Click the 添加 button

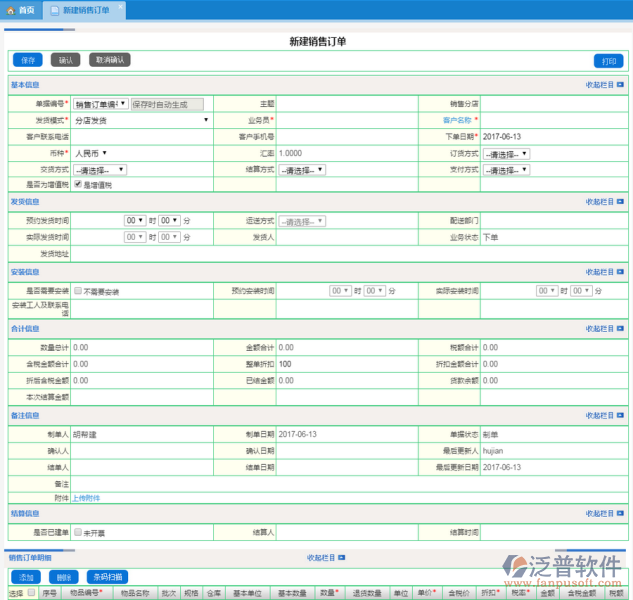(26, 577)
